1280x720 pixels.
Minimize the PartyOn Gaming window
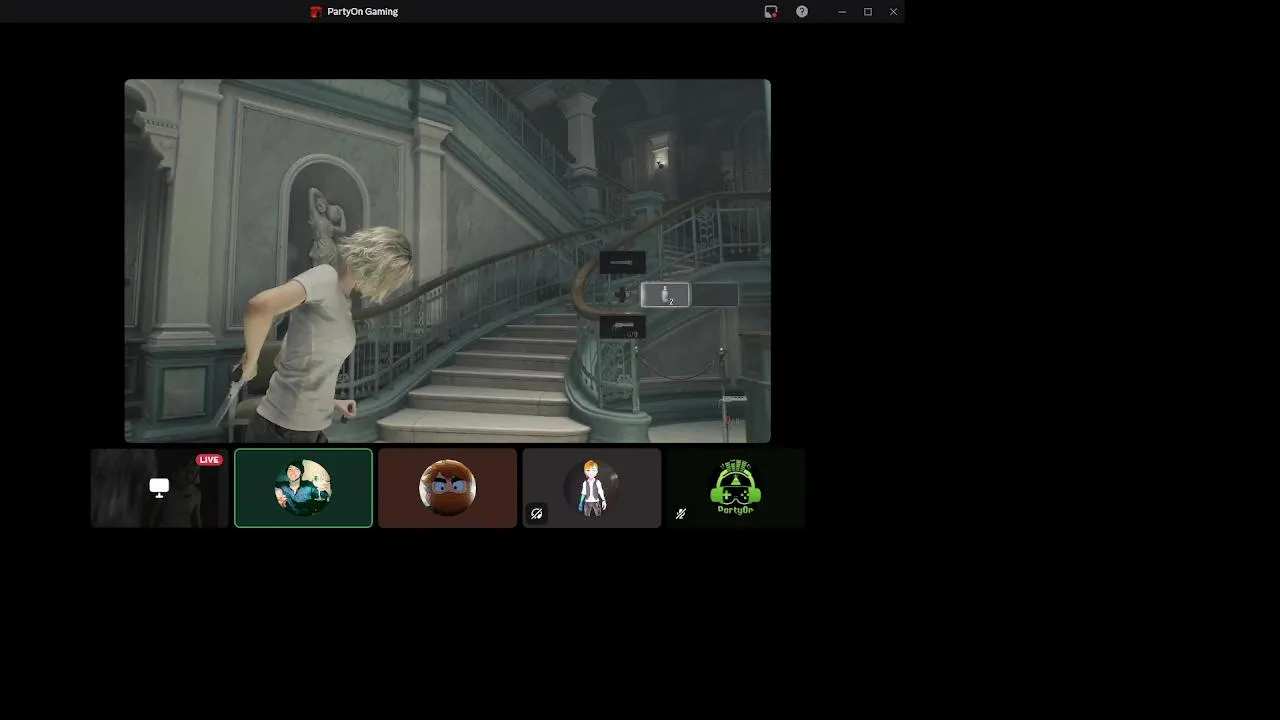842,12
